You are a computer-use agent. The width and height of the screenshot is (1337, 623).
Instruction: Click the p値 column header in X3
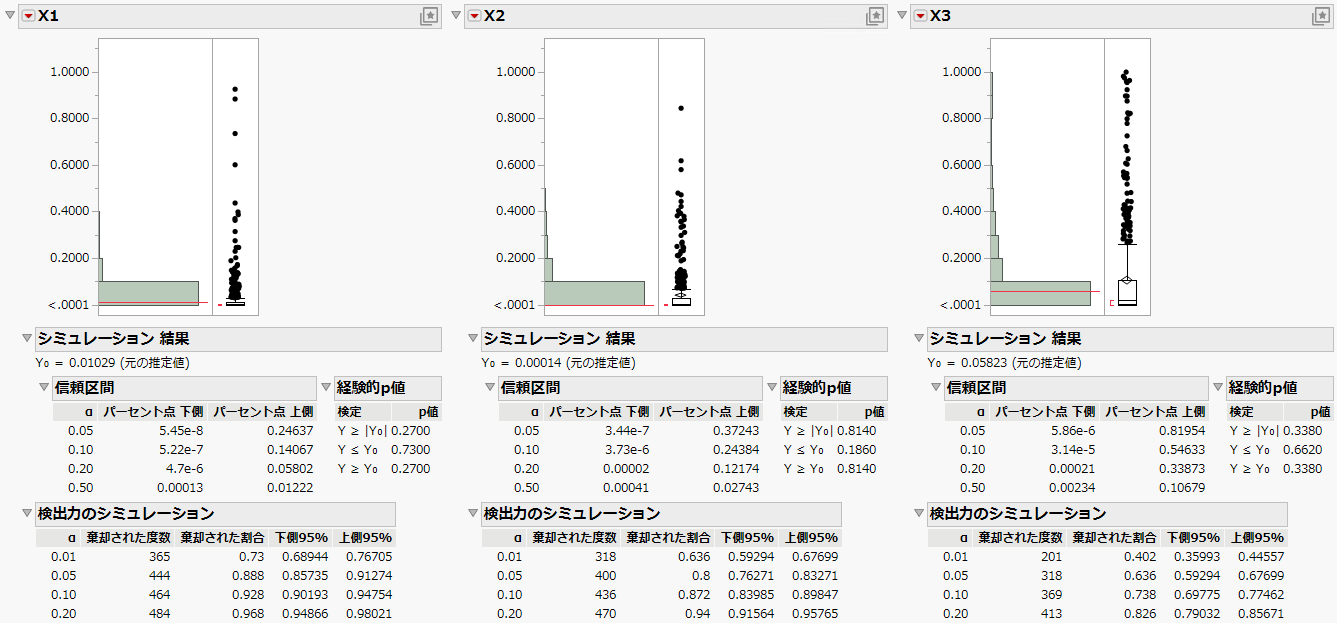point(1319,412)
